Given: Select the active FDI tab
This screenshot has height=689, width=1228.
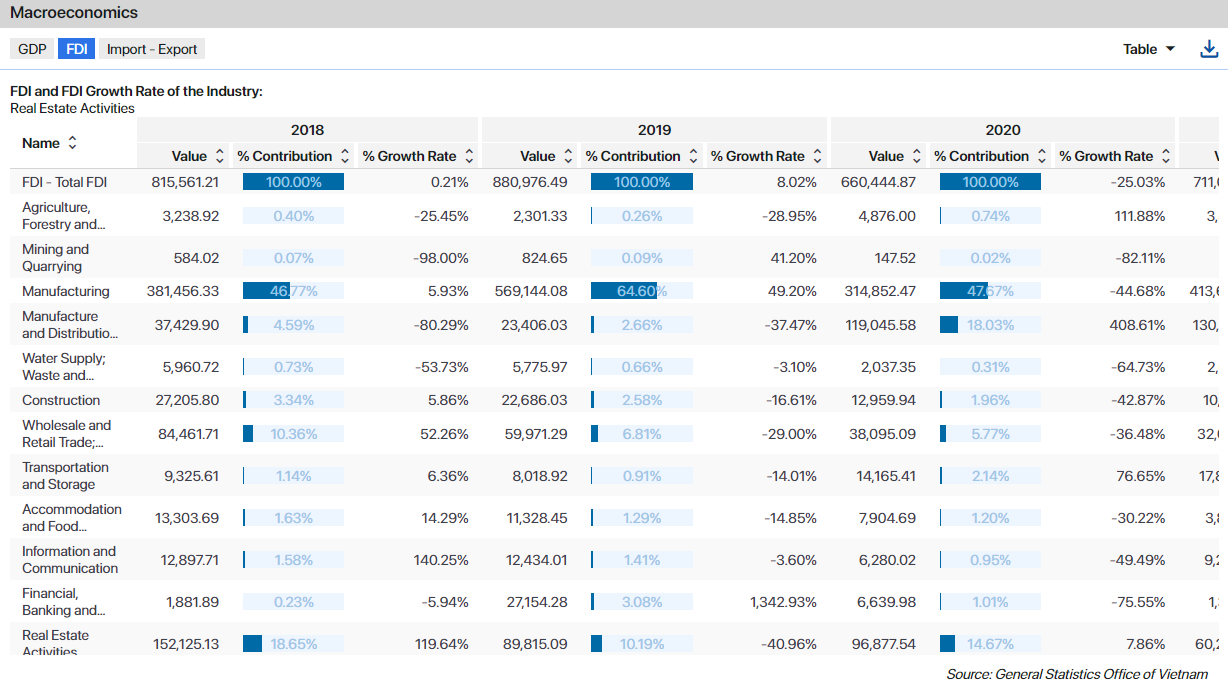Looking at the screenshot, I should [76, 49].
